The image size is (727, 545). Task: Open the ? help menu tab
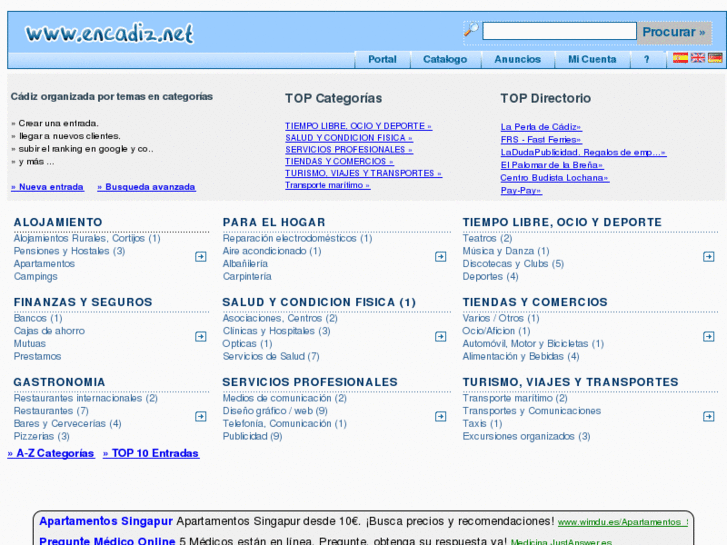pyautogui.click(x=647, y=59)
